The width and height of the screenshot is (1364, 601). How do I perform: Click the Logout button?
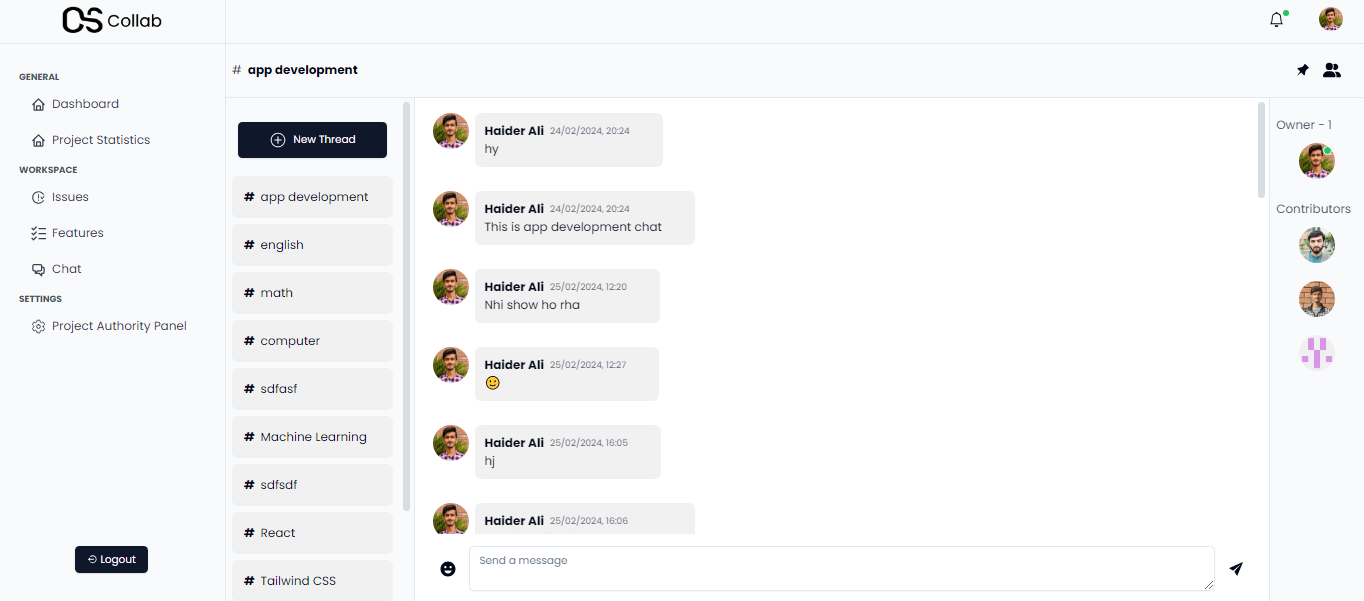click(111, 559)
